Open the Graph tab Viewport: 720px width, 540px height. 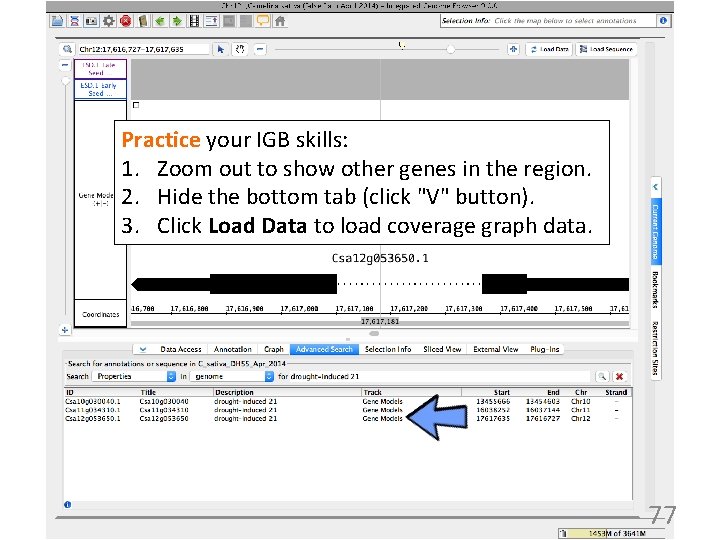tap(274, 349)
